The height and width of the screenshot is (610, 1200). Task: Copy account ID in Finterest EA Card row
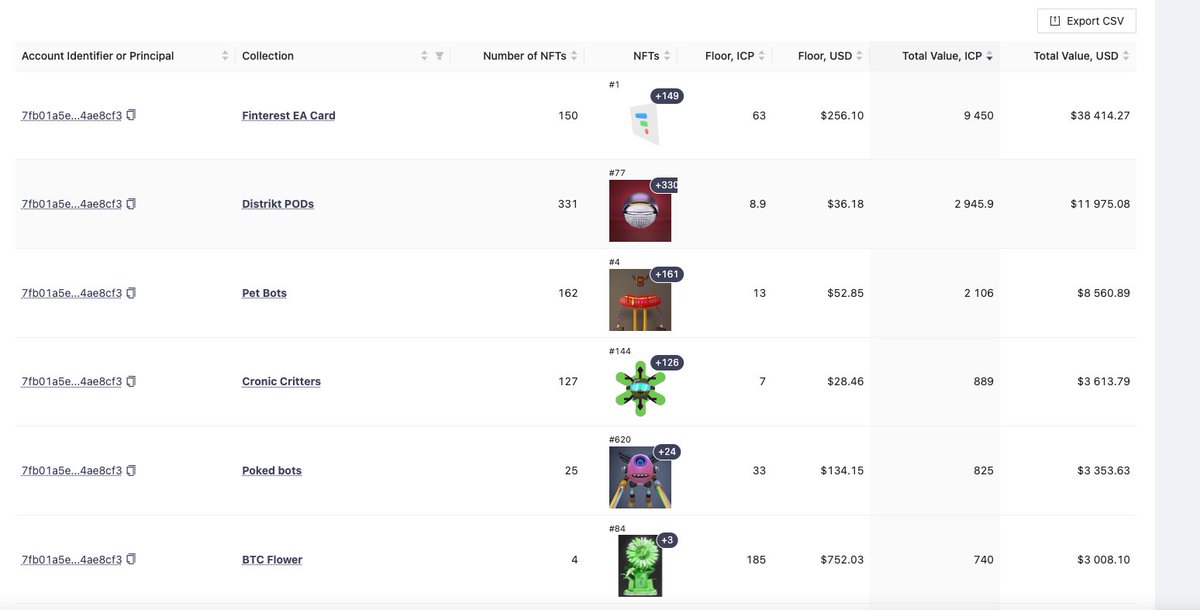click(131, 115)
